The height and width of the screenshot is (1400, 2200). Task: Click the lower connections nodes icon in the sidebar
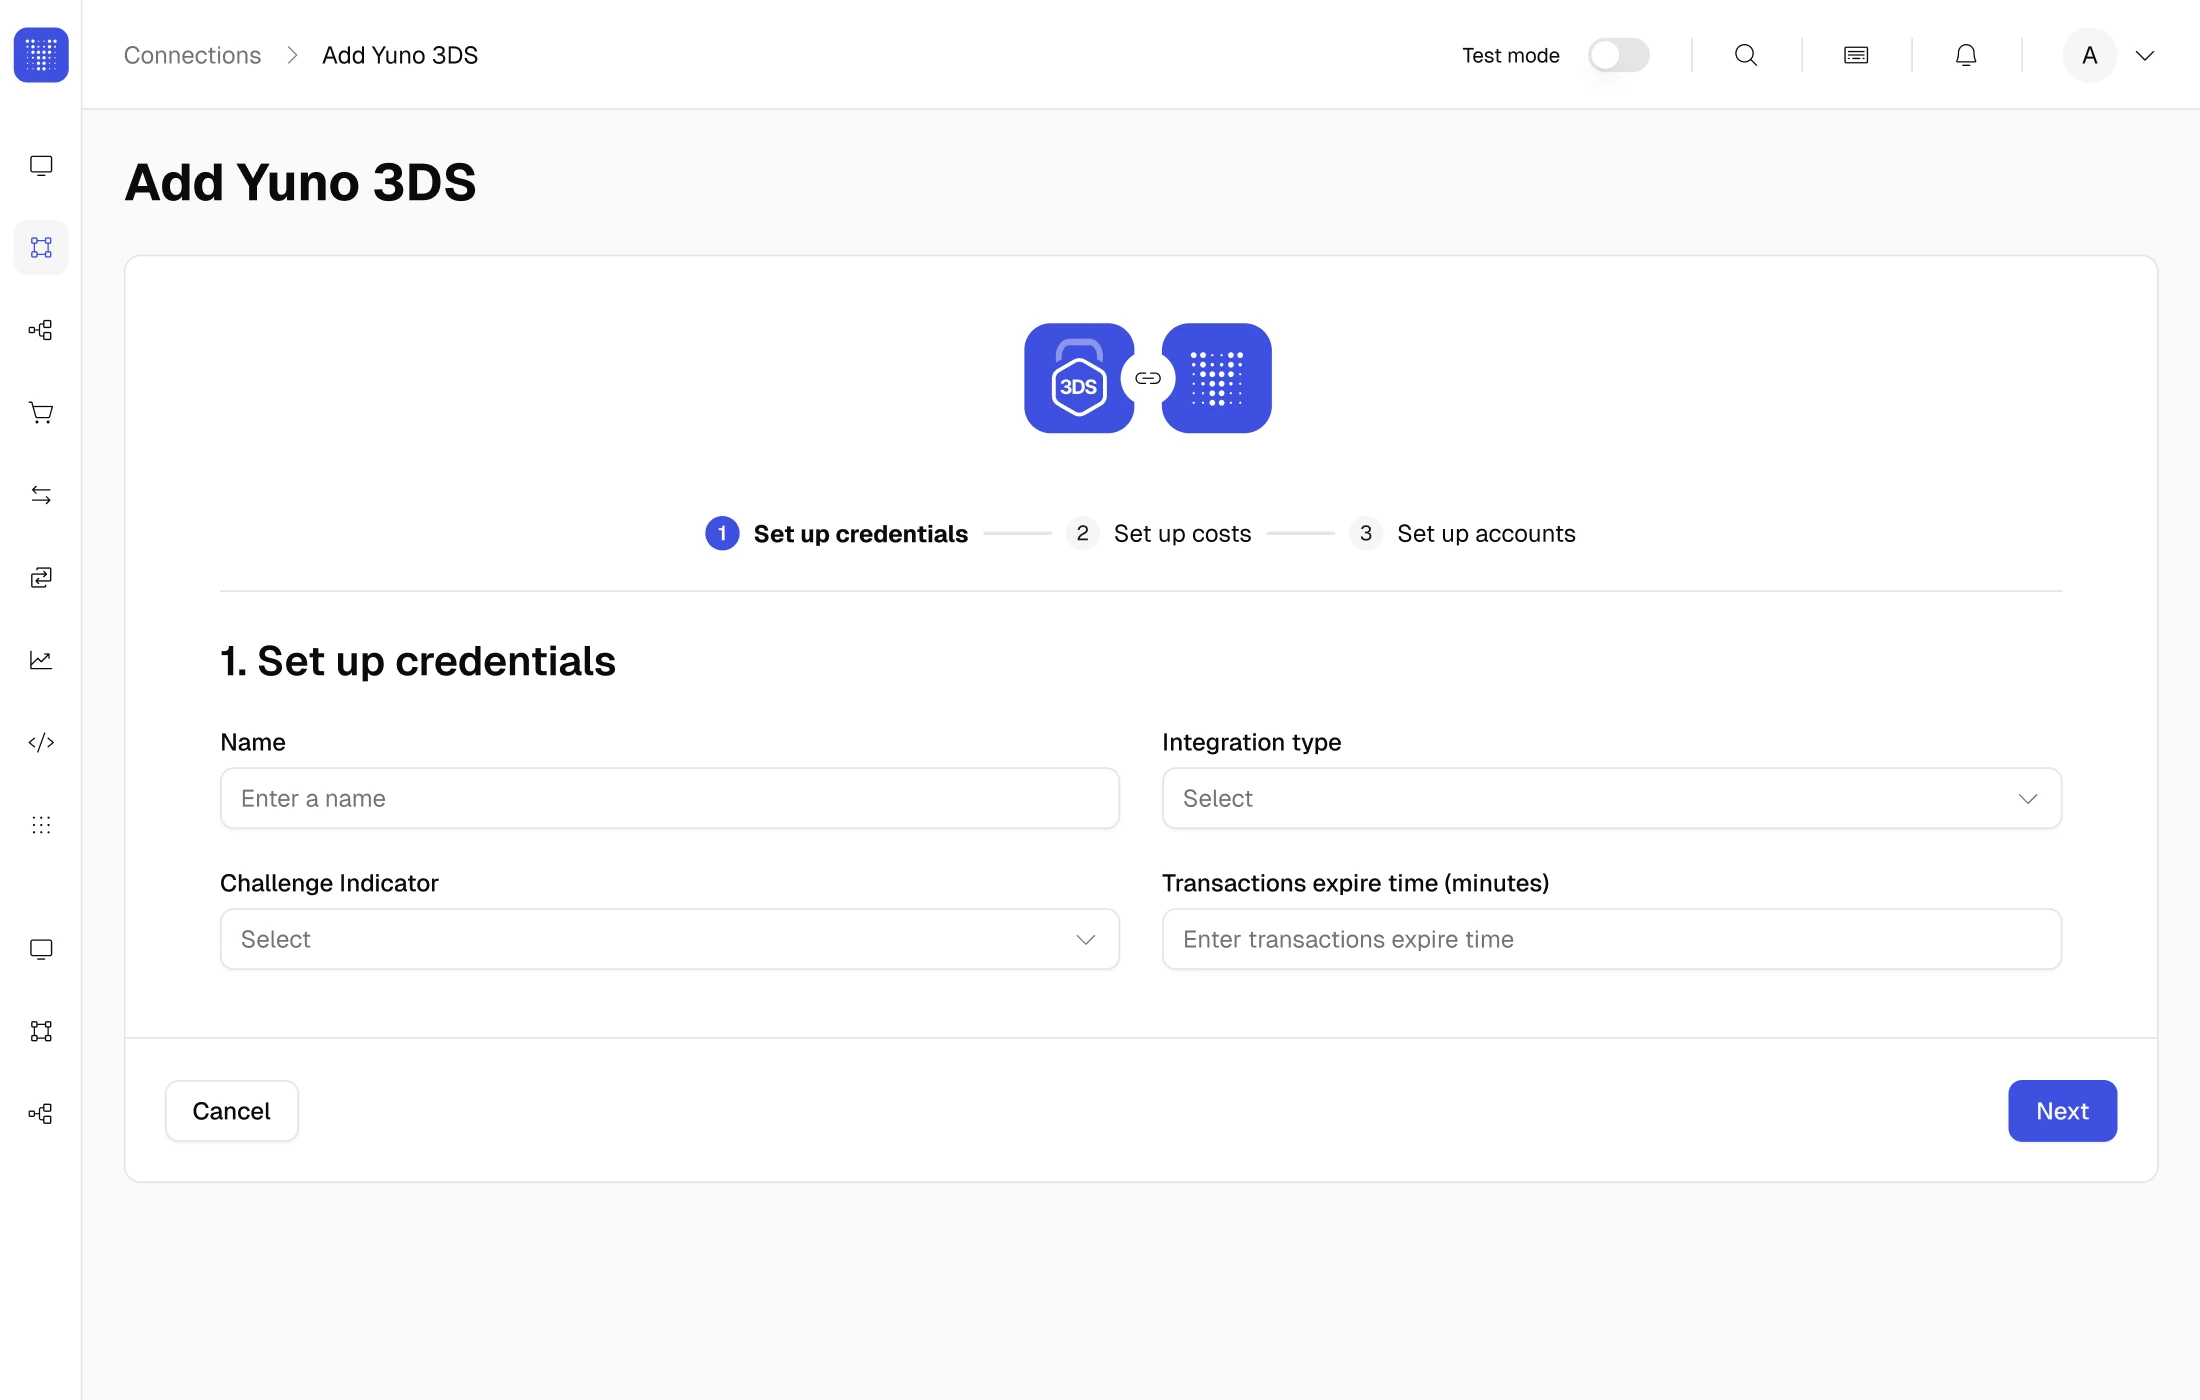click(x=41, y=1031)
